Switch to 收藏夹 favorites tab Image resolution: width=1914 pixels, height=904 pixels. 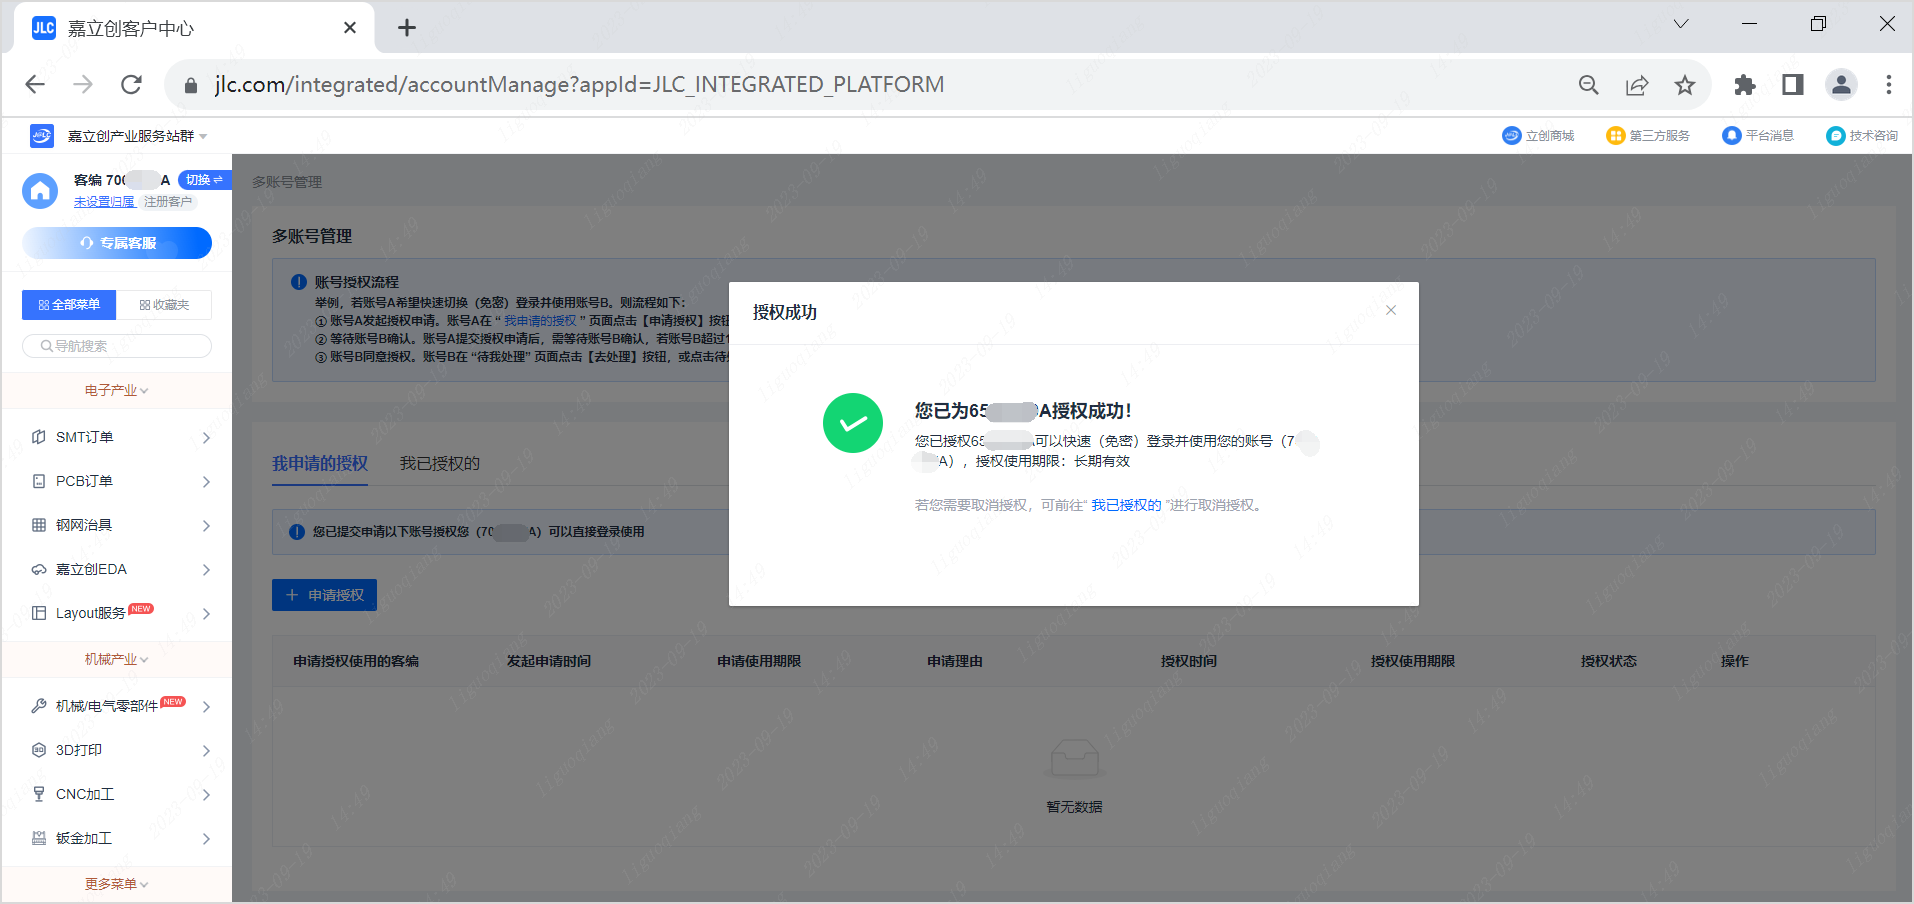164,305
